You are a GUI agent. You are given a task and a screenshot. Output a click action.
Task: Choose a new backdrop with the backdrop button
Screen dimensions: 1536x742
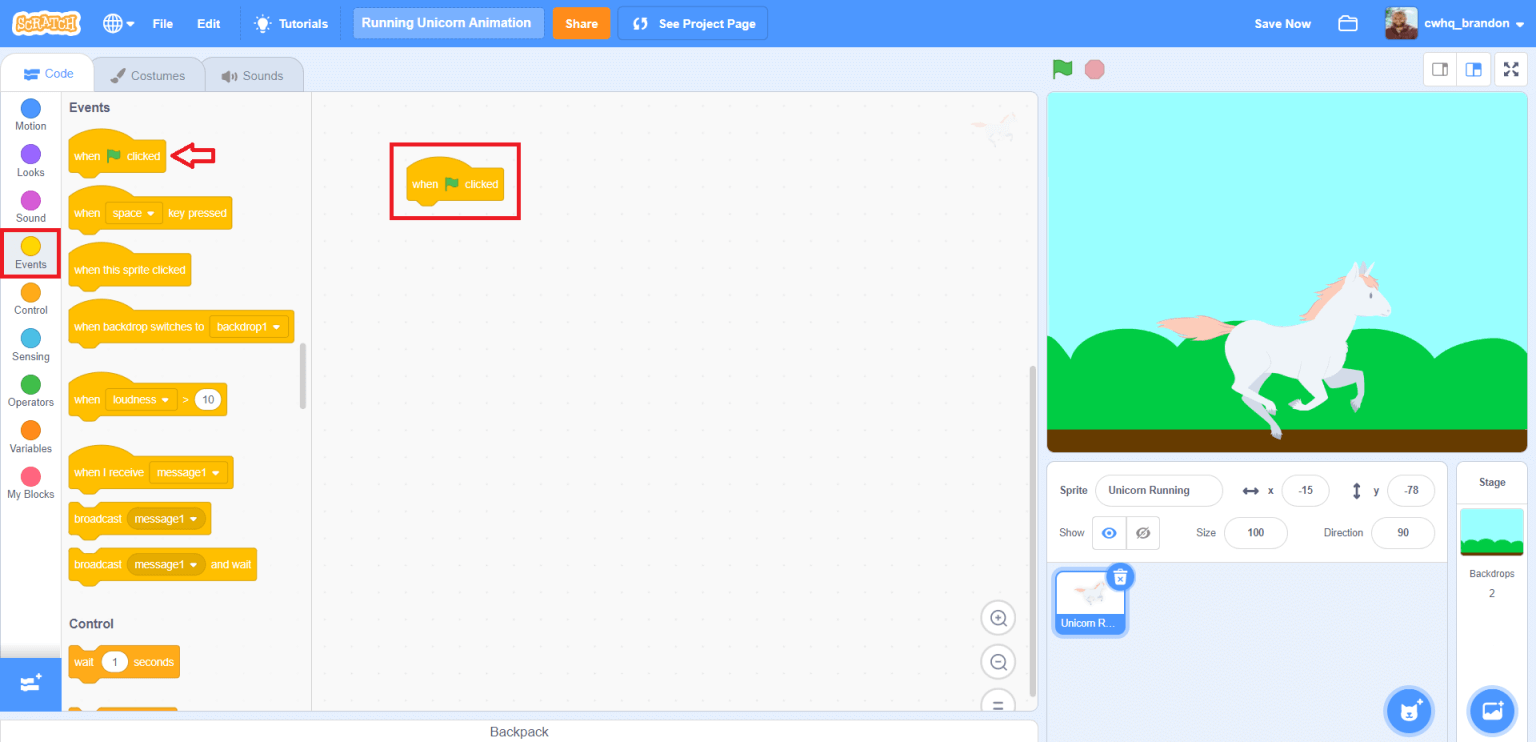[x=1491, y=710]
